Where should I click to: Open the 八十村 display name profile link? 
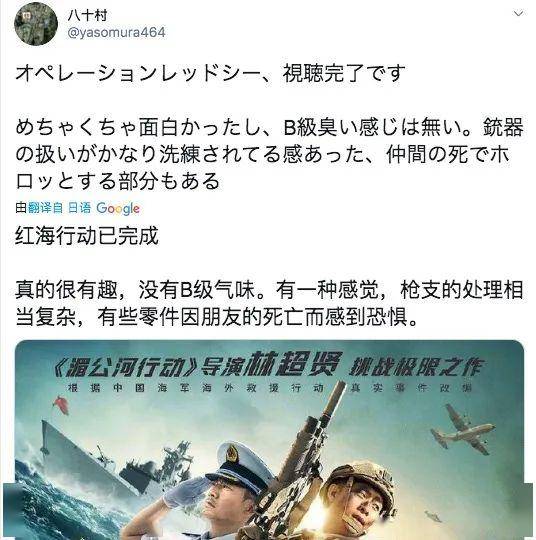coord(87,15)
